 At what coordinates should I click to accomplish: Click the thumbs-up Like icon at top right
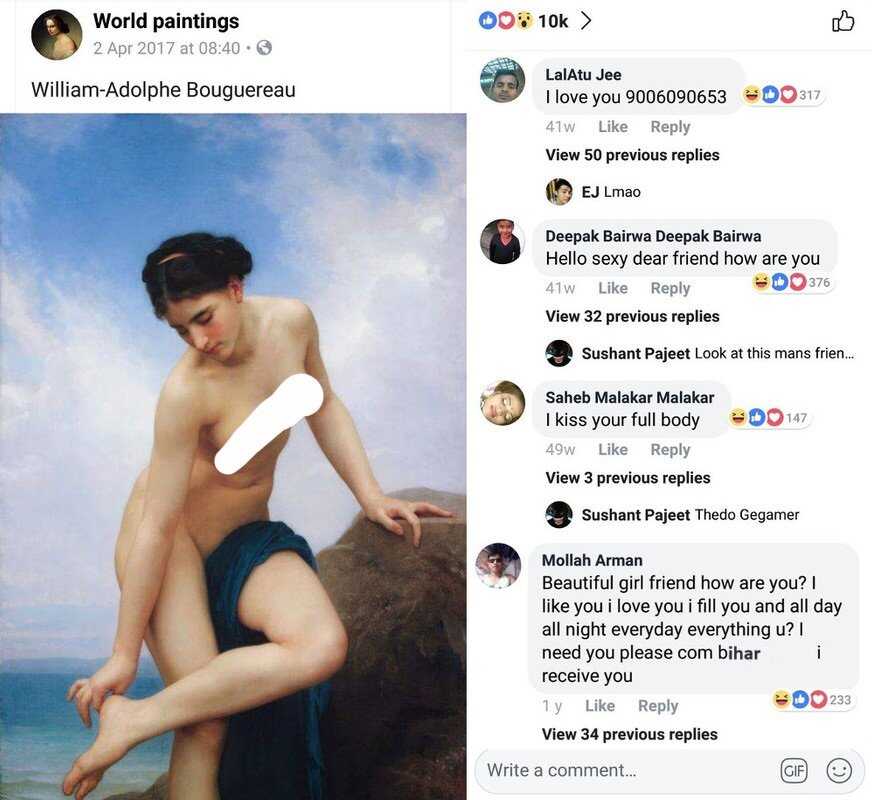pyautogui.click(x=843, y=21)
